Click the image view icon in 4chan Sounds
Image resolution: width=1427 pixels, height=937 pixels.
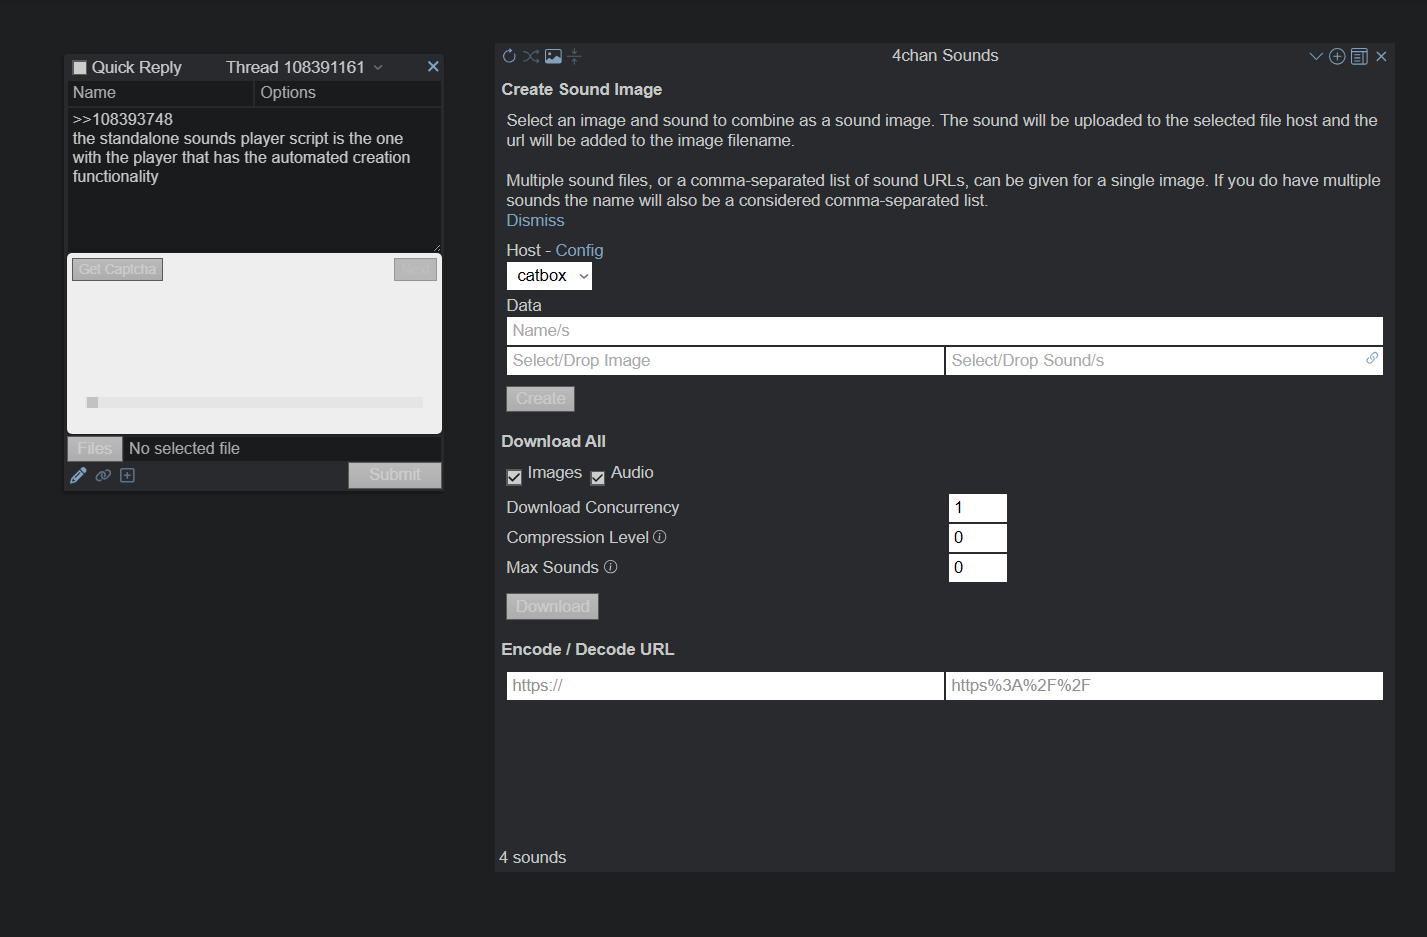pos(553,56)
